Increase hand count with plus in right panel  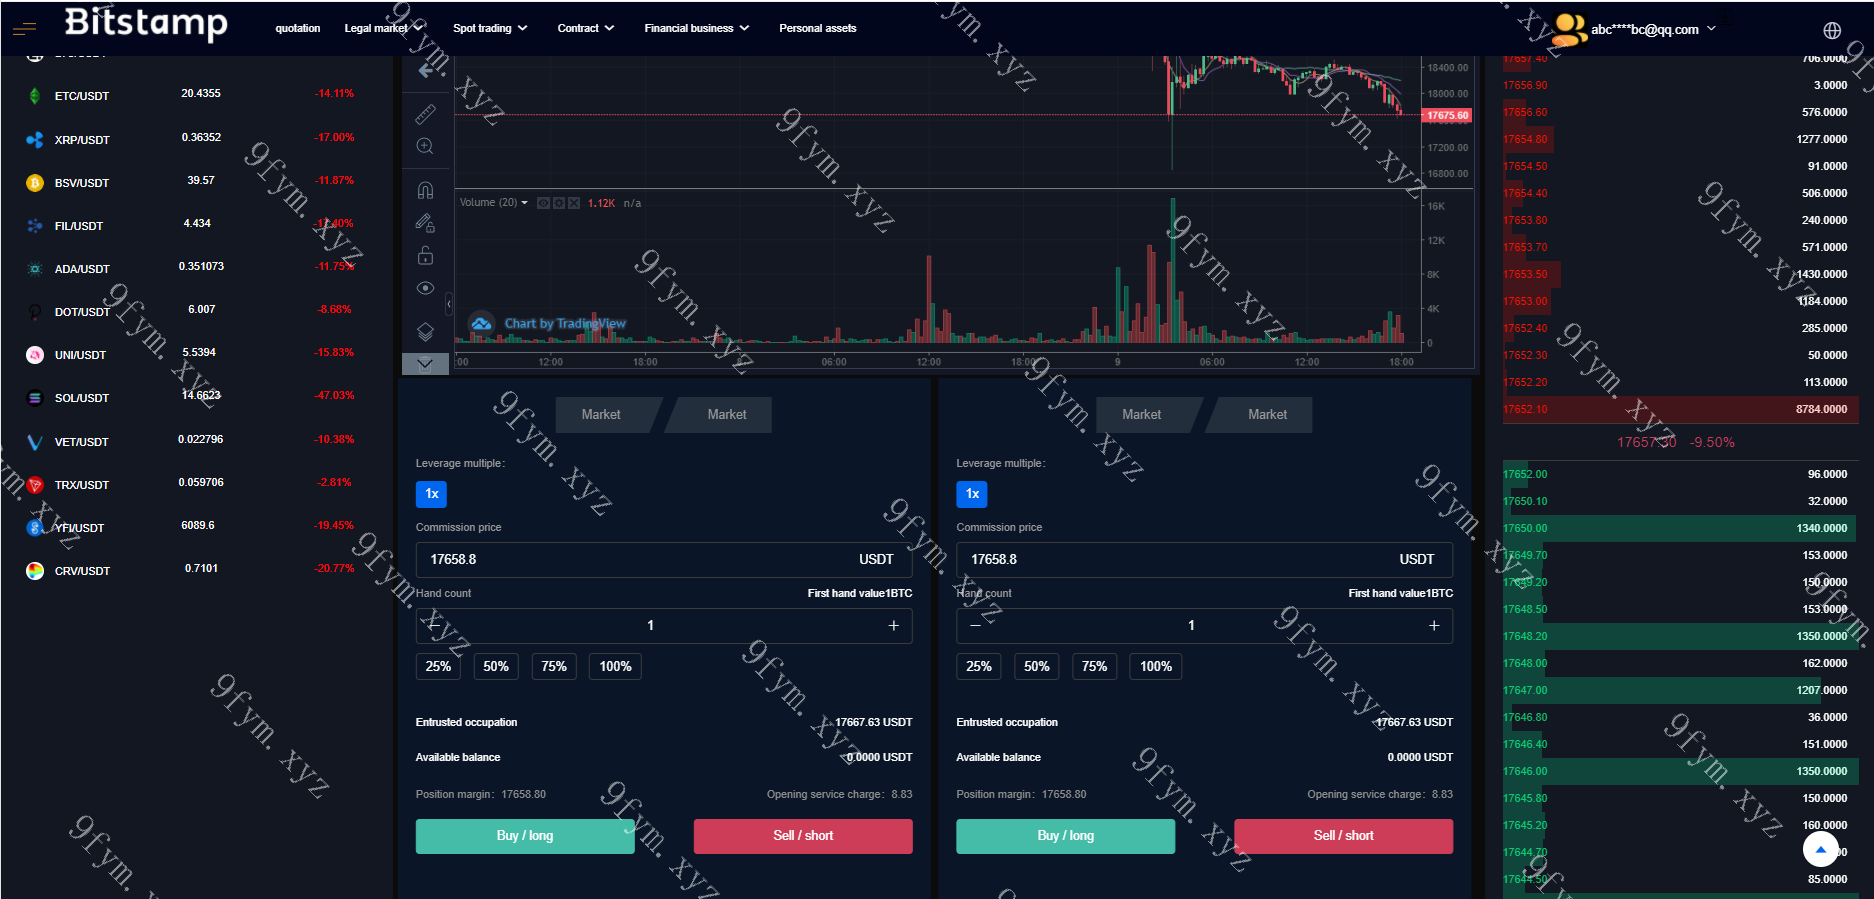pos(1434,625)
